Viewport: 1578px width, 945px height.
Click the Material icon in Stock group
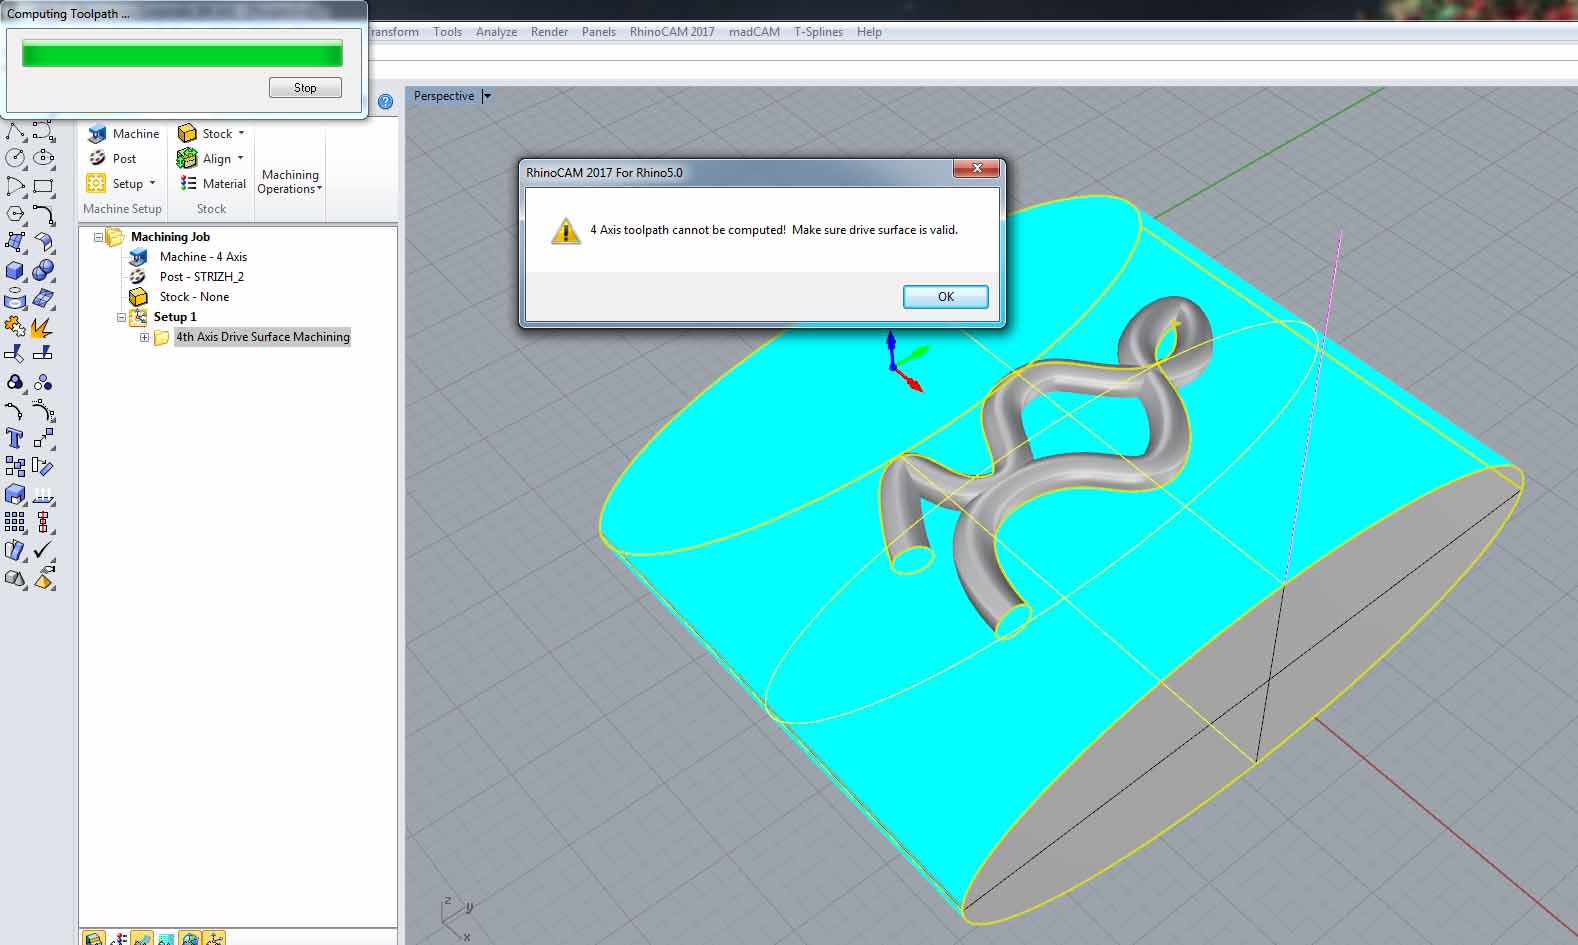pos(188,184)
